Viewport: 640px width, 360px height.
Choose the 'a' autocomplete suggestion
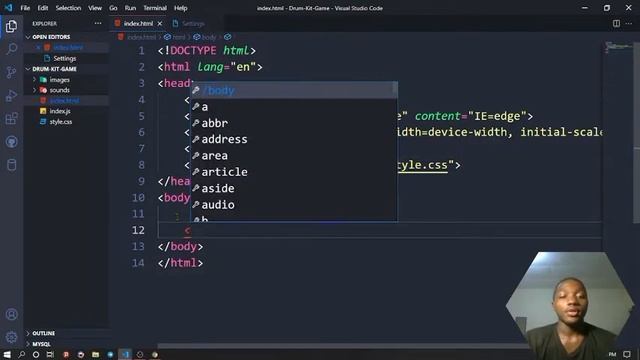[294, 107]
